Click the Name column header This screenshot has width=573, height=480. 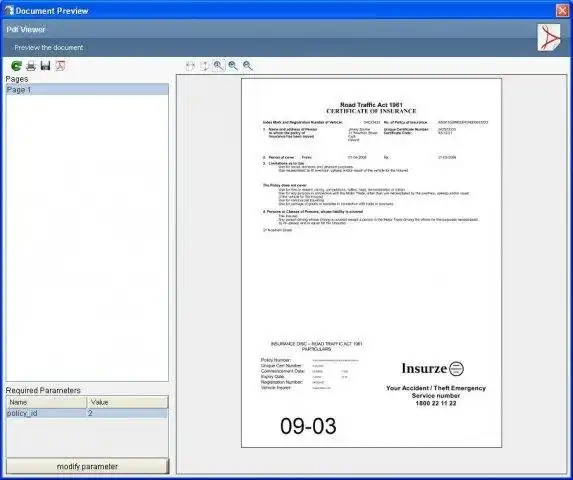46,402
